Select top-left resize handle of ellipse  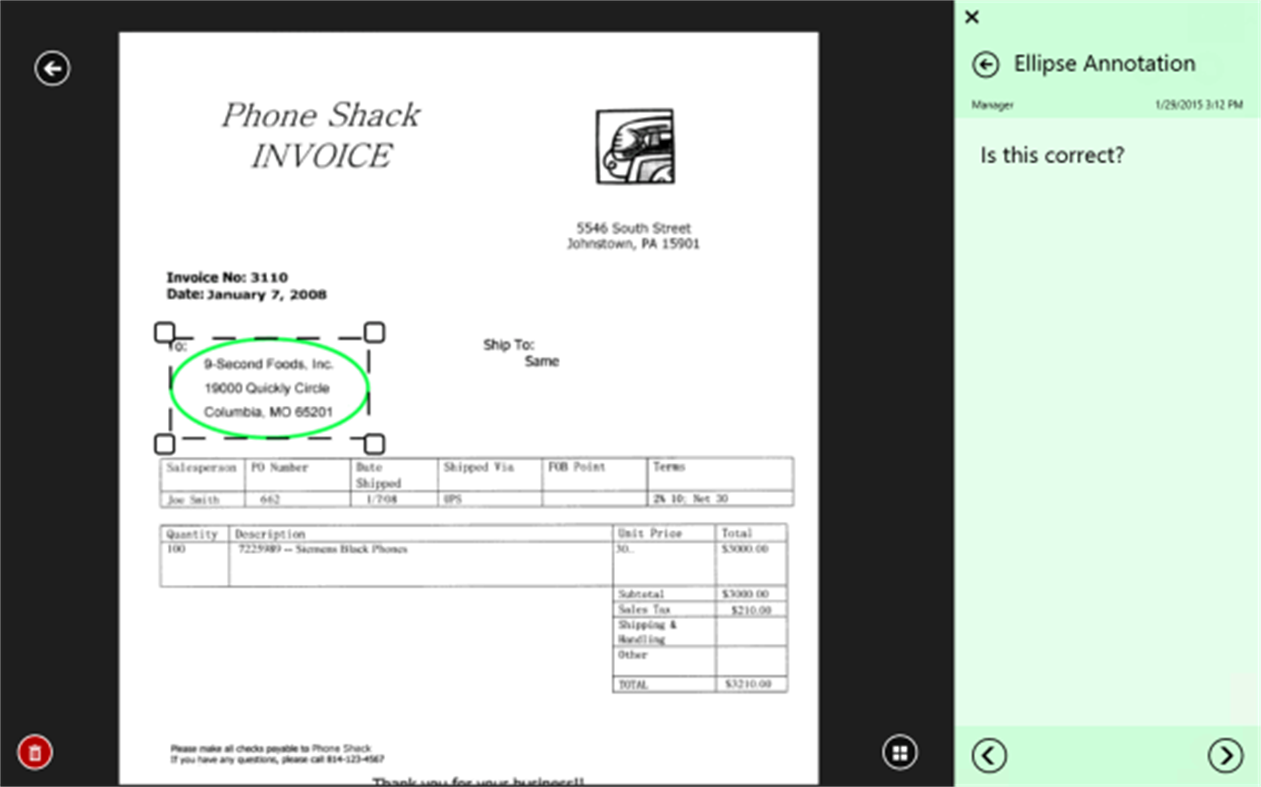[165, 332]
